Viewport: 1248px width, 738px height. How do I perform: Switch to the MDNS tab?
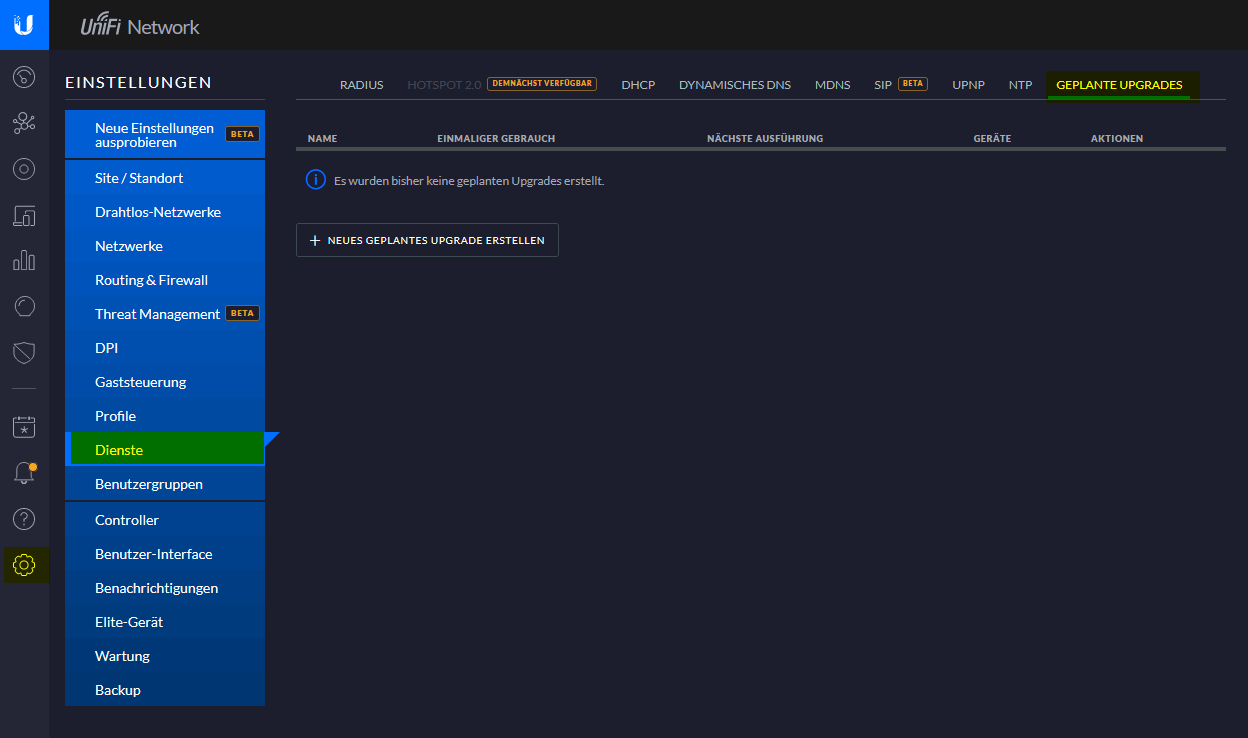[832, 85]
